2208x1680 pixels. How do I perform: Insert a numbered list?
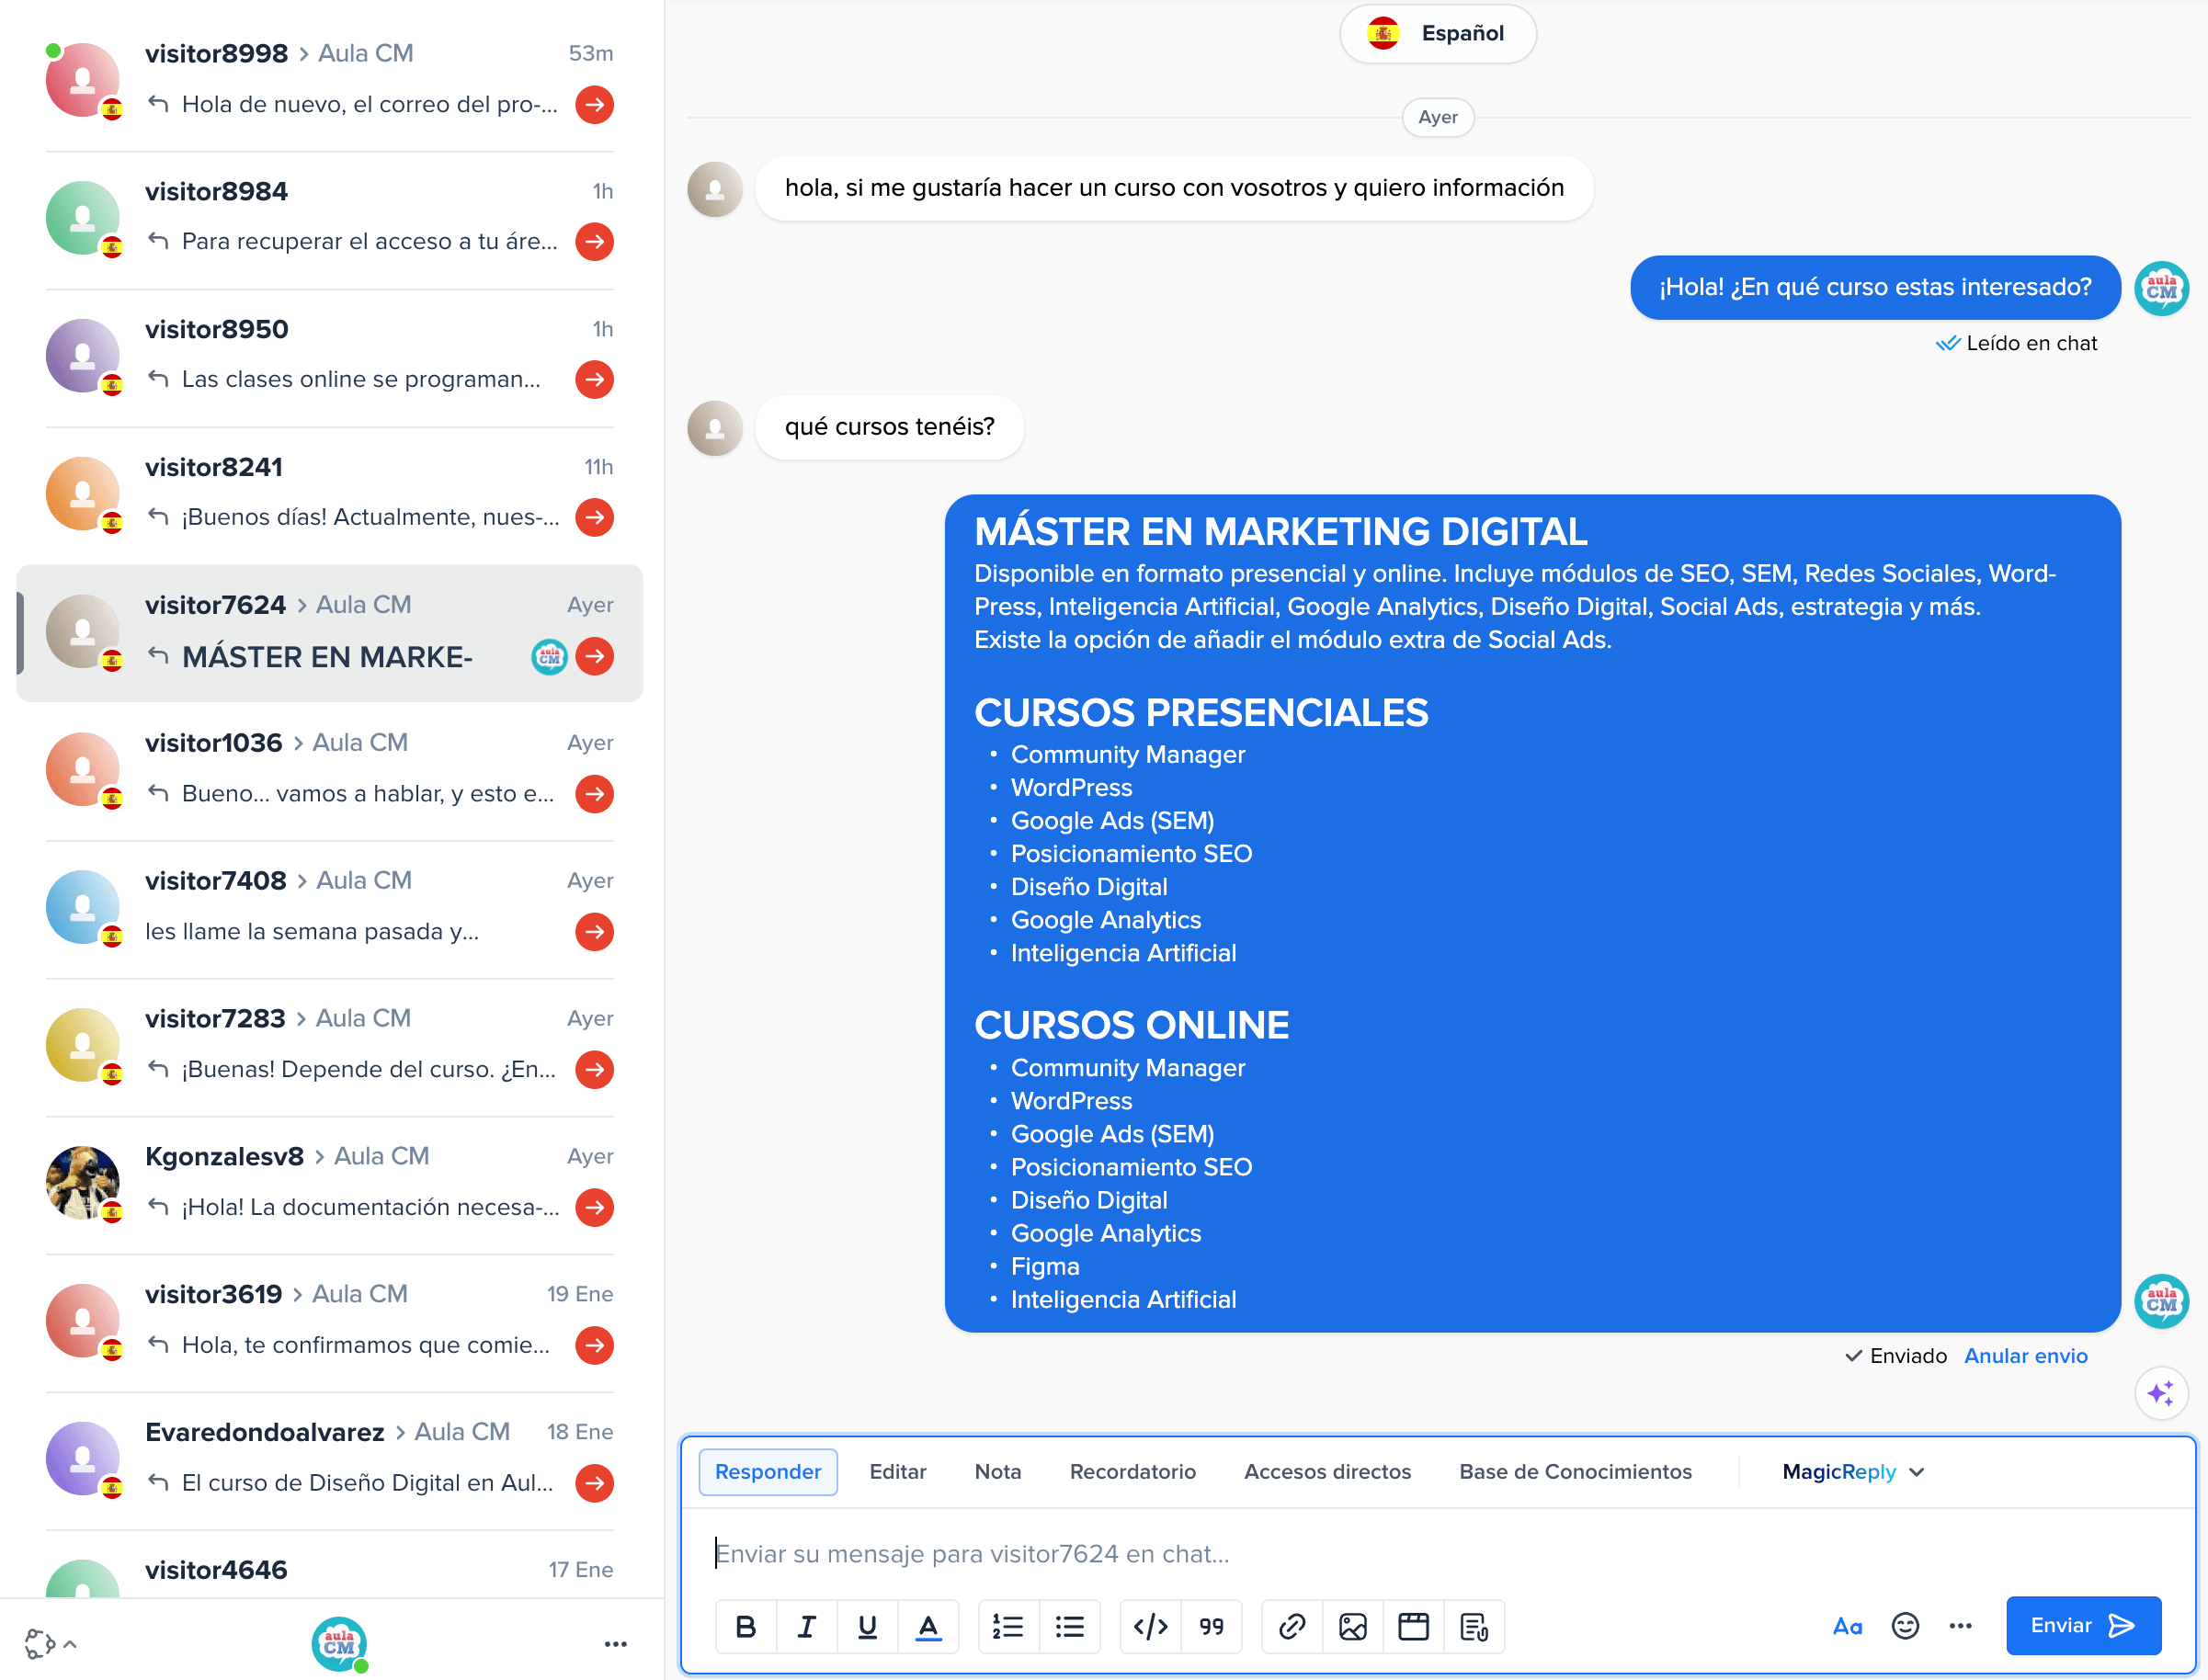(1007, 1627)
